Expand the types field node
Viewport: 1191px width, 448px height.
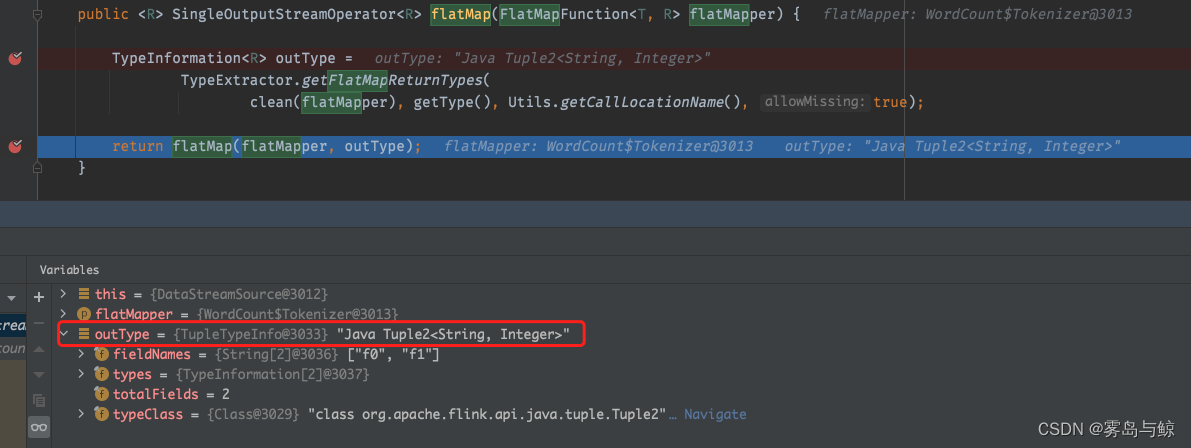[82, 374]
